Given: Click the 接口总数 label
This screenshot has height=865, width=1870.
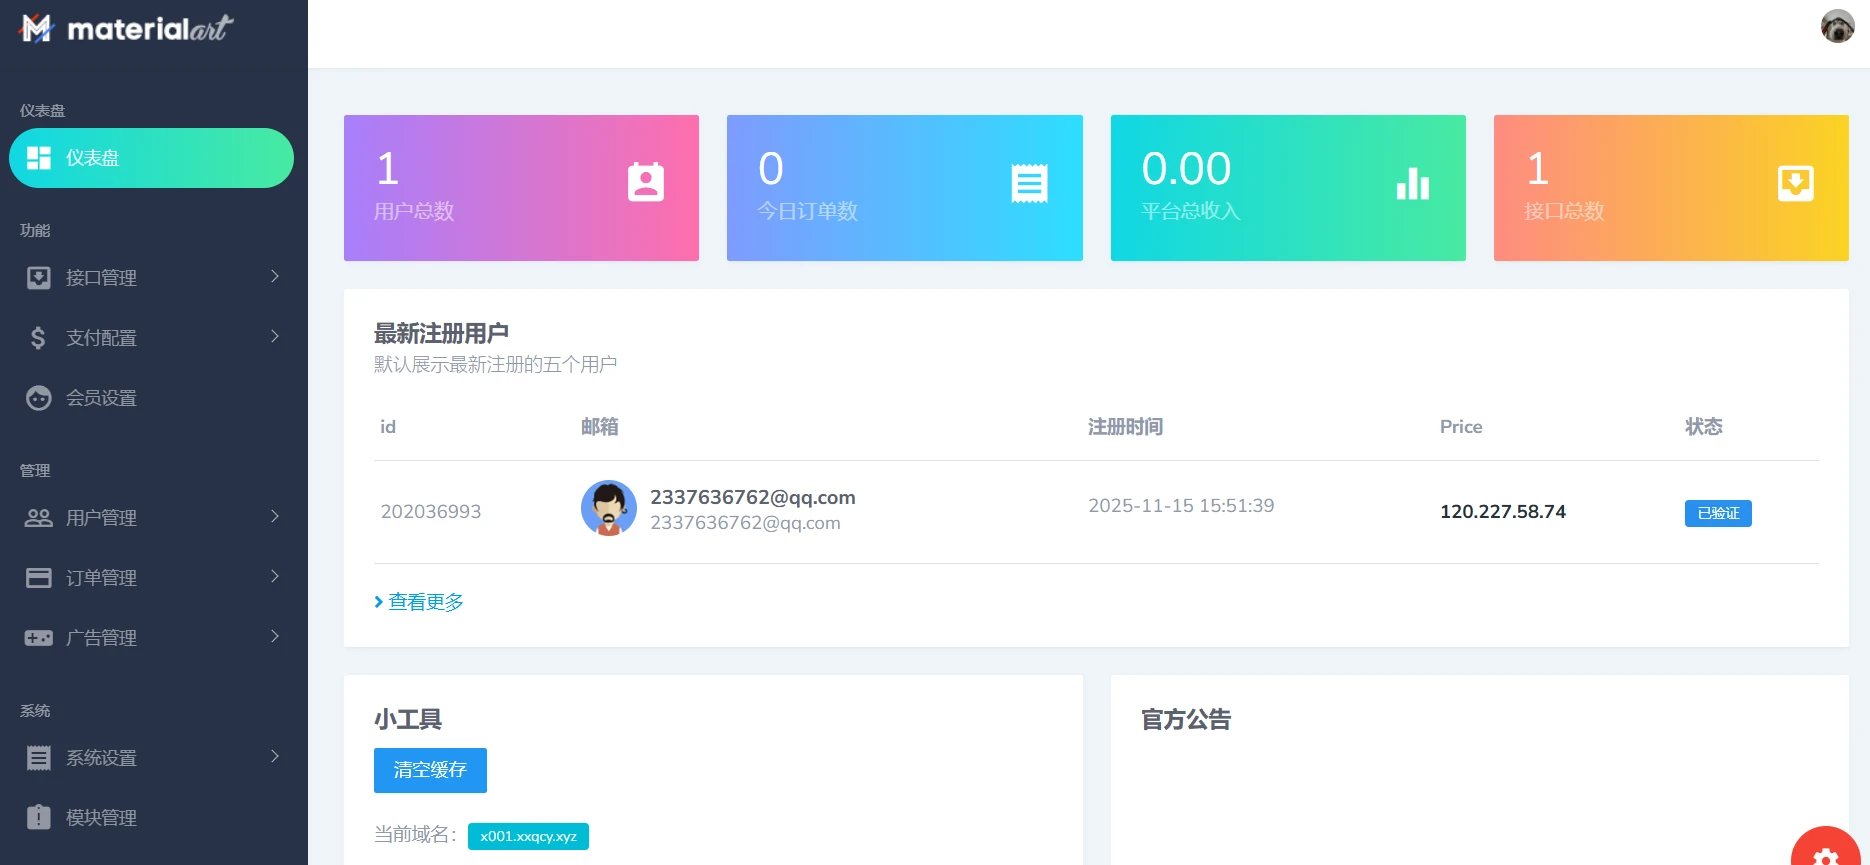Looking at the screenshot, I should [1564, 211].
